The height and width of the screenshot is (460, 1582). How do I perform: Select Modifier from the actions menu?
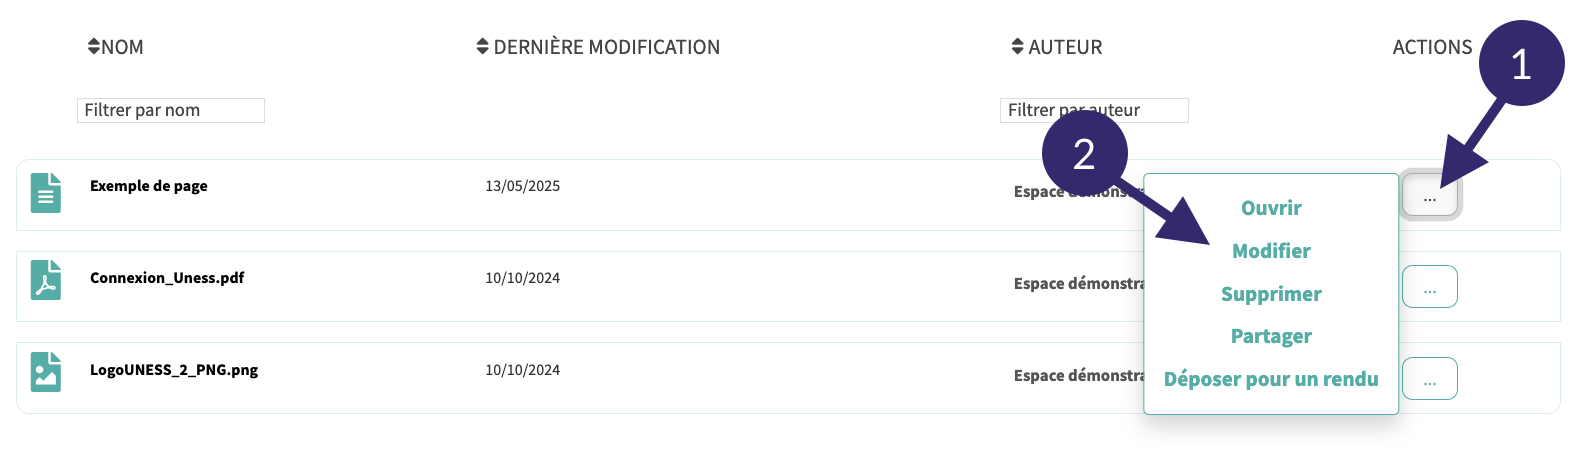coord(1271,251)
